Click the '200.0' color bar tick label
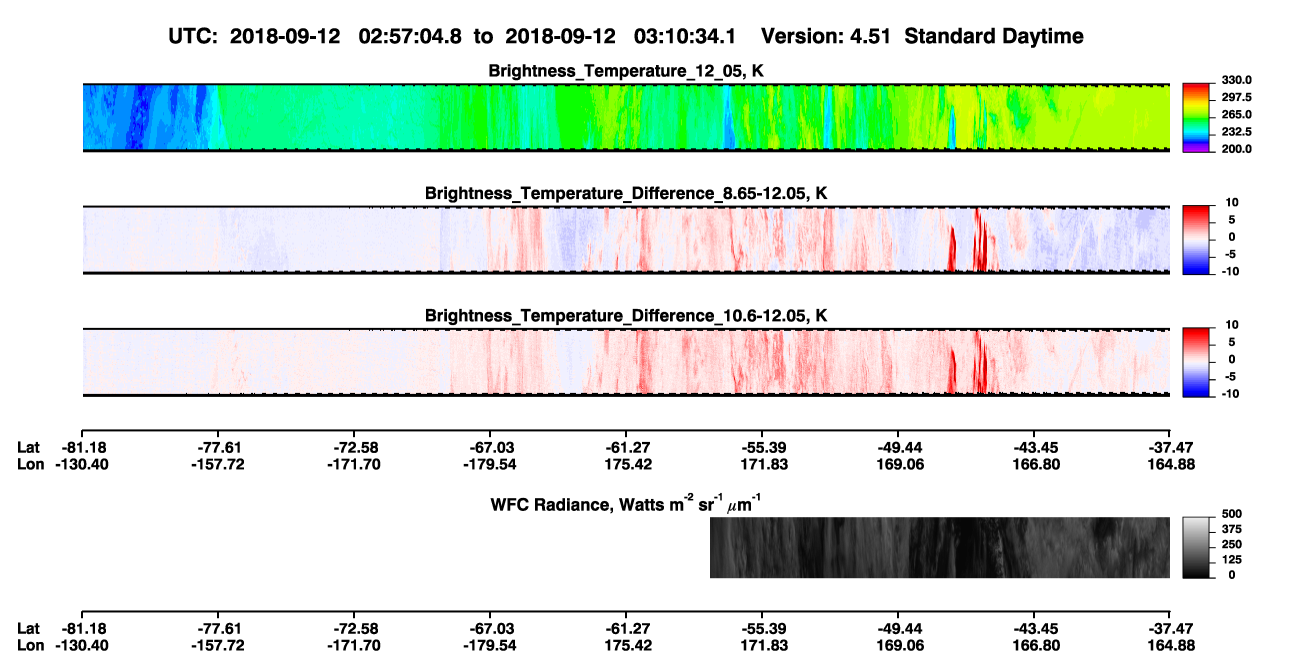Viewport: 1300px width, 667px height. [x=1237, y=149]
